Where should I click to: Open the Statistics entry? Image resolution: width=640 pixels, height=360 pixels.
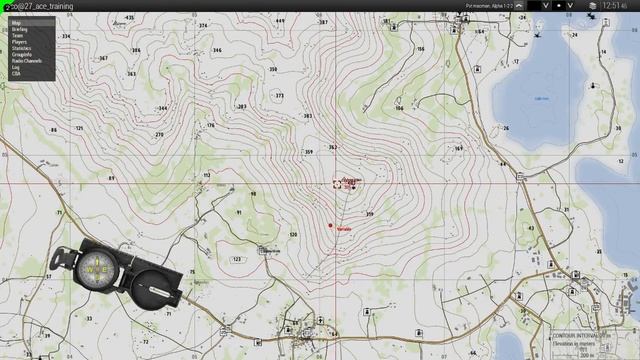tap(21, 48)
